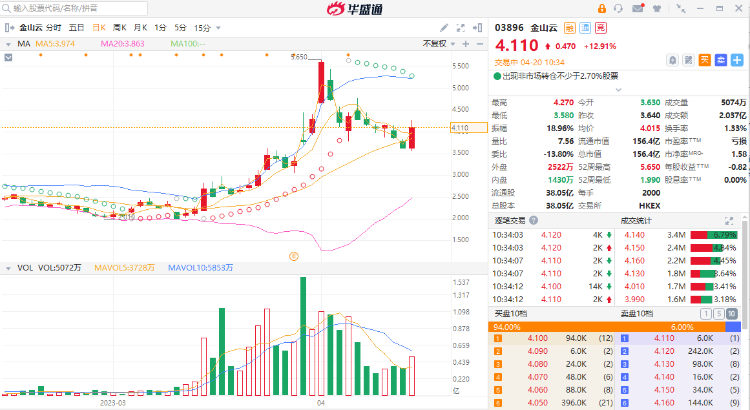Click the 10:34:12 tick with 14K volume

tap(552, 286)
